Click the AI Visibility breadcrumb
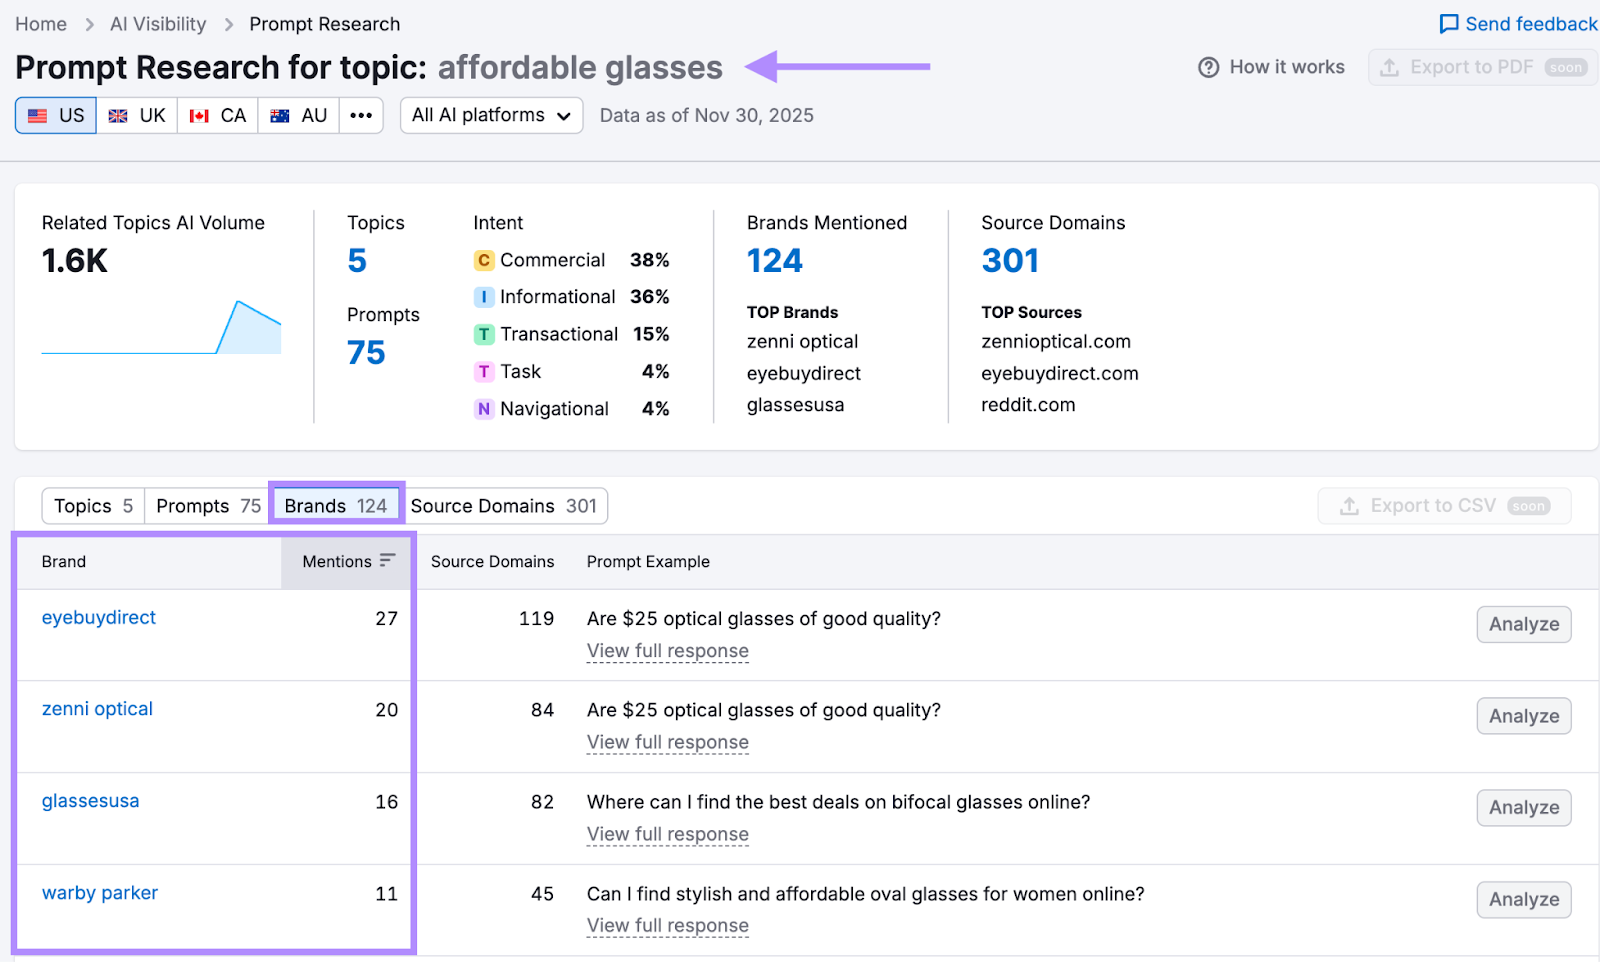This screenshot has width=1600, height=962. [x=157, y=23]
